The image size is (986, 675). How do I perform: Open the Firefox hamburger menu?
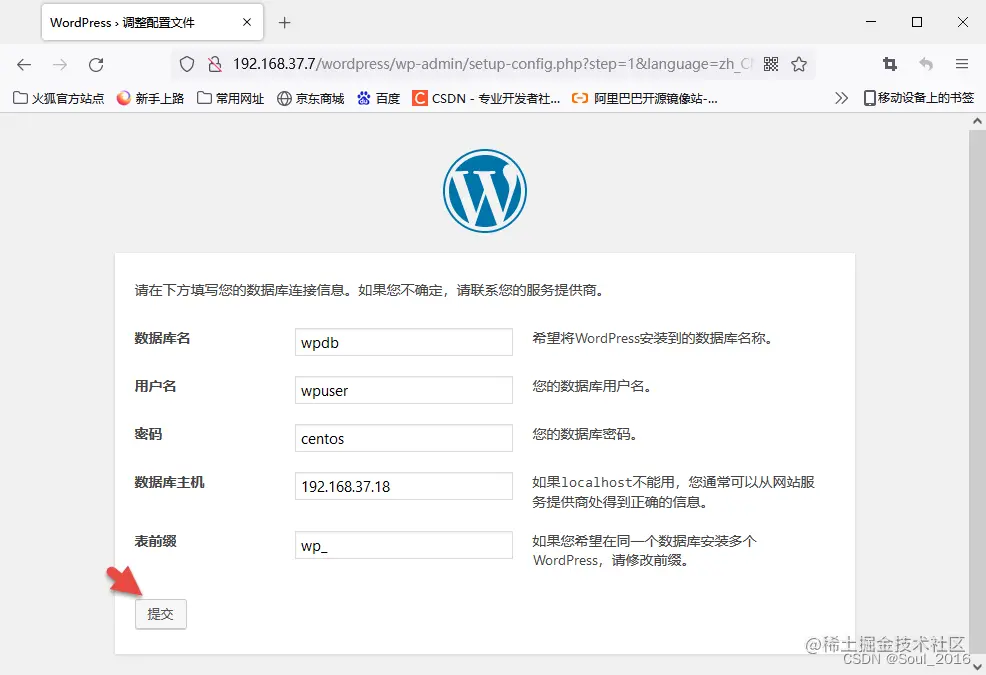[x=961, y=64]
